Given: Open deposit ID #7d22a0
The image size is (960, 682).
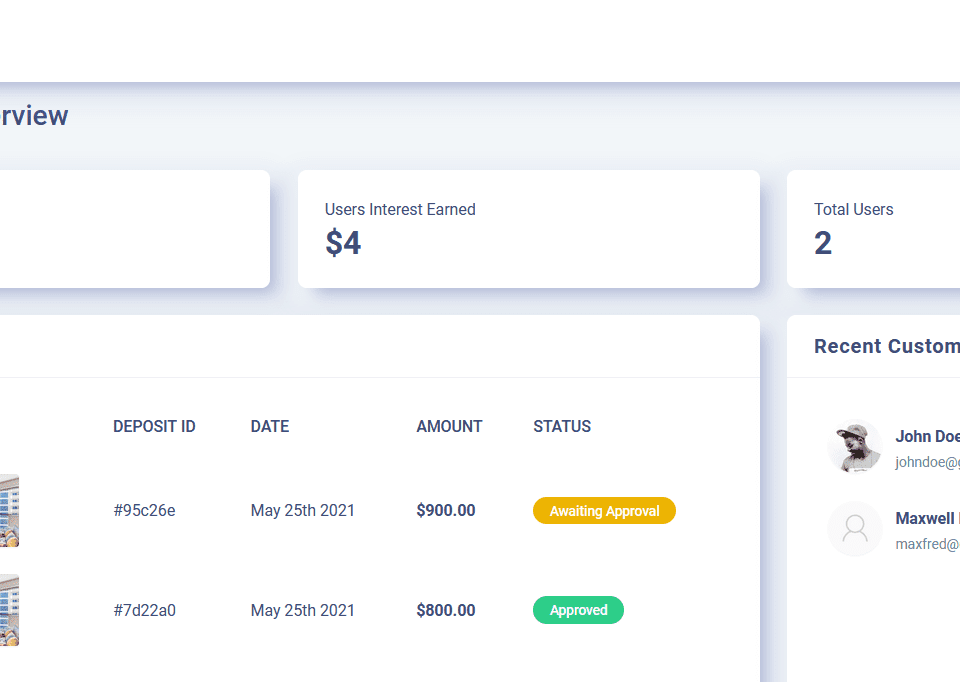Looking at the screenshot, I should (144, 610).
